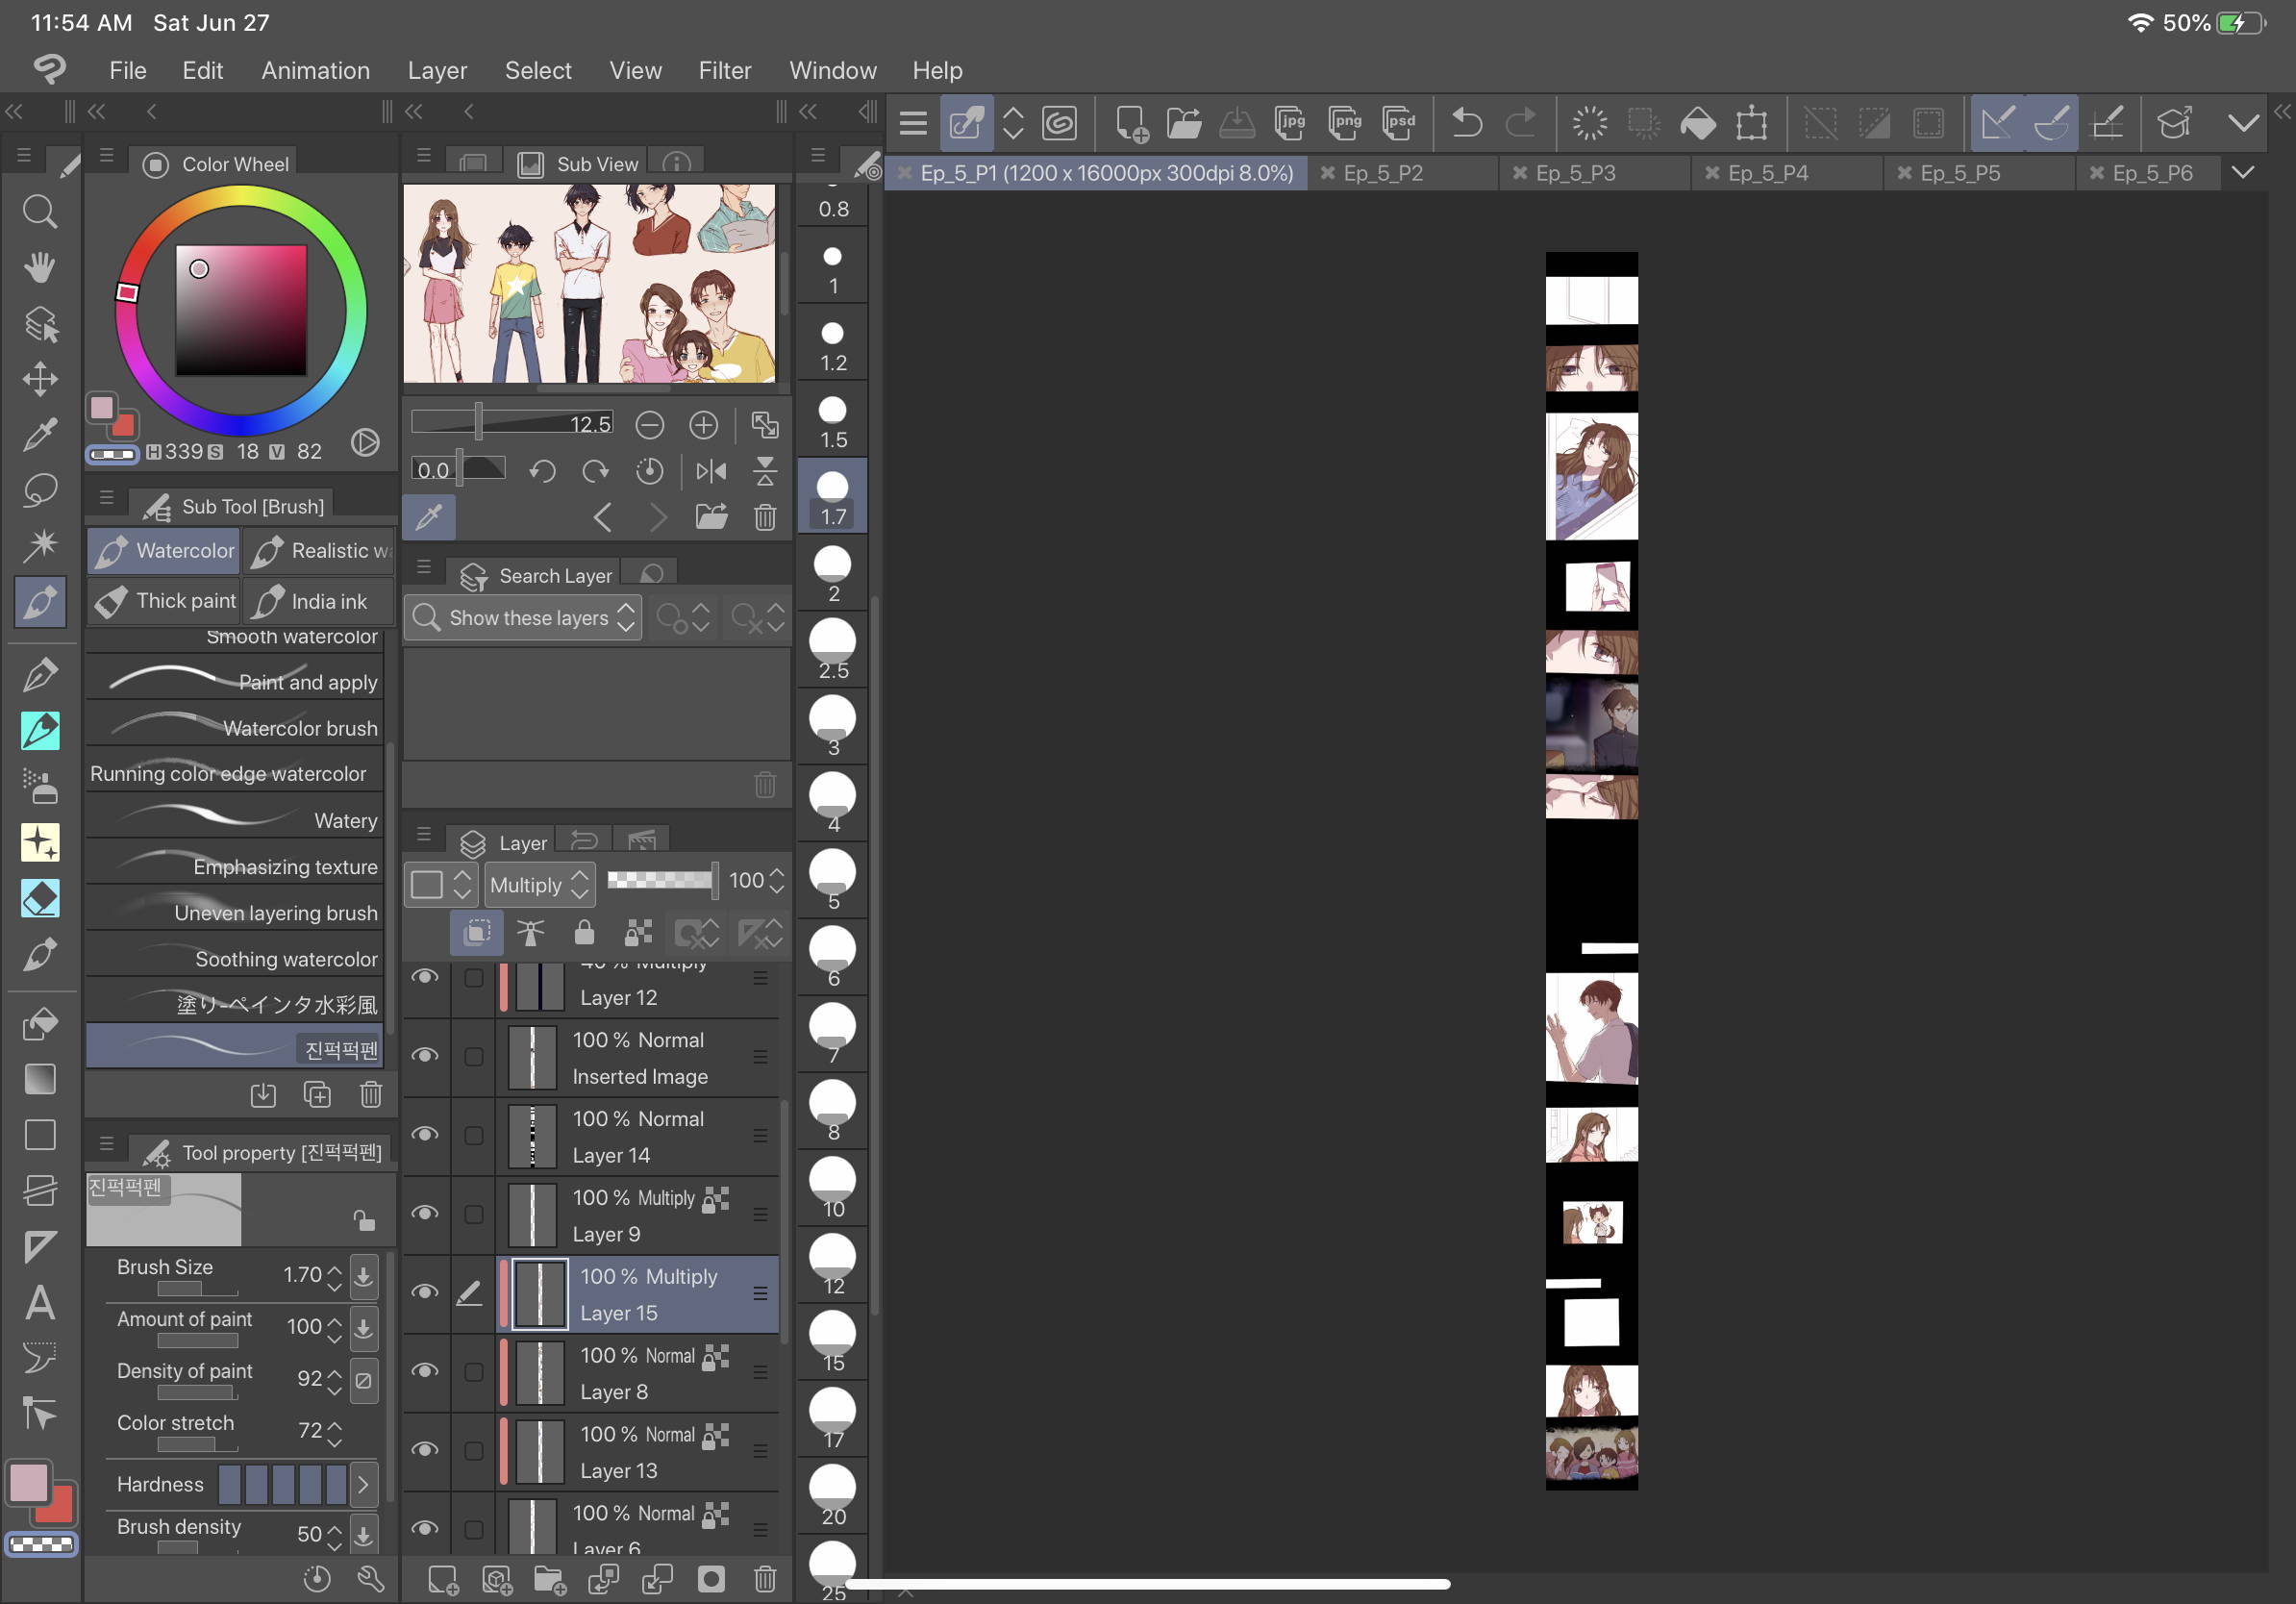This screenshot has width=2296, height=1604.
Task: Click Clear (sparkle) icon in command bar
Action: click(x=1590, y=124)
